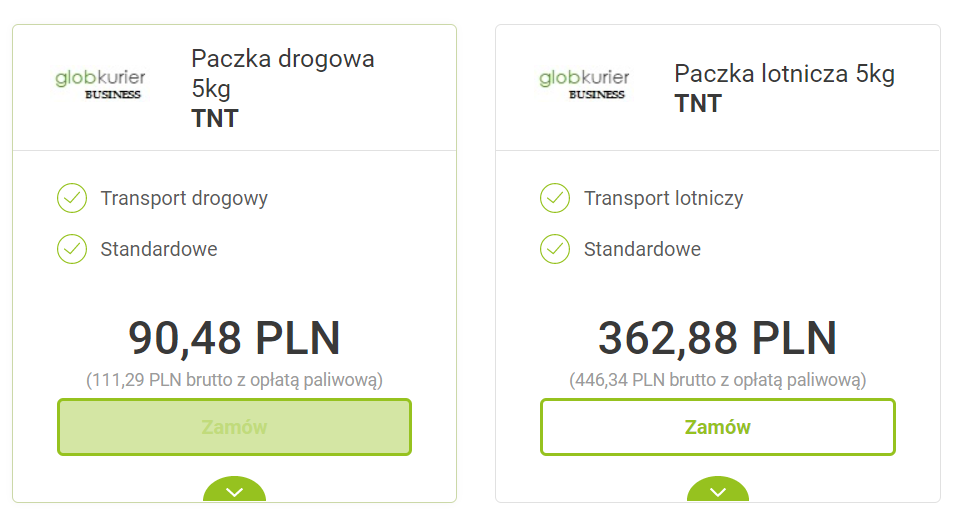Expand details of the Paczka lotnicza 5kg offer
This screenshot has height=522, width=964.
(717, 491)
